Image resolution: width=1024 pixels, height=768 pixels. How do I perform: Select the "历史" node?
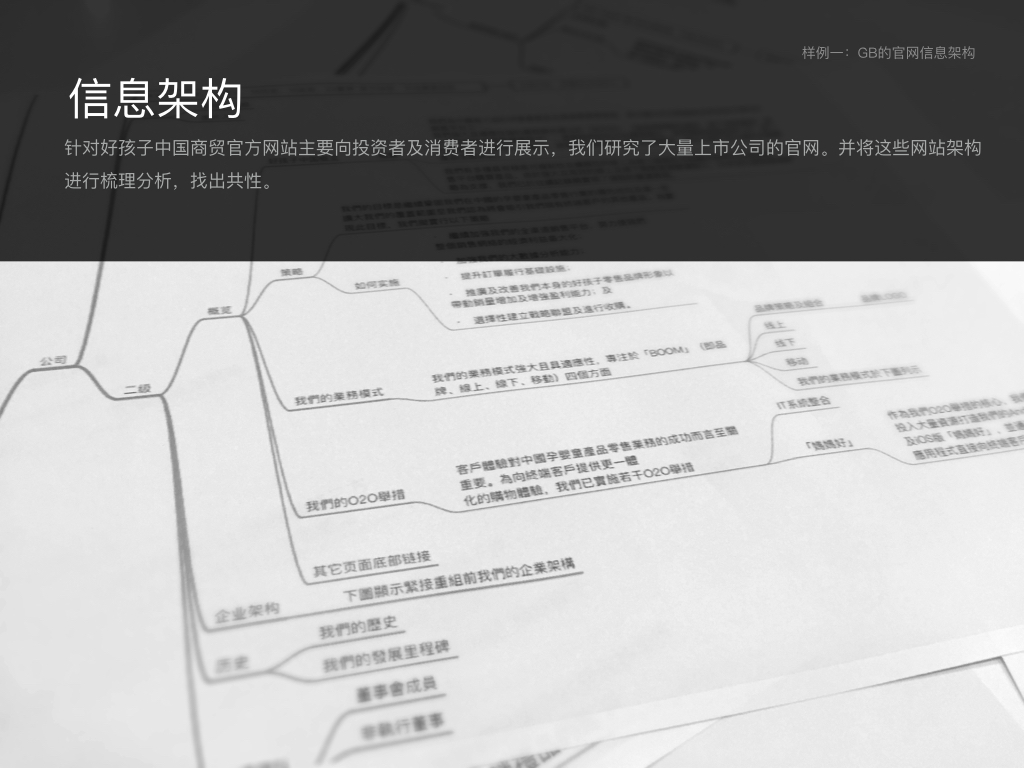click(x=232, y=664)
